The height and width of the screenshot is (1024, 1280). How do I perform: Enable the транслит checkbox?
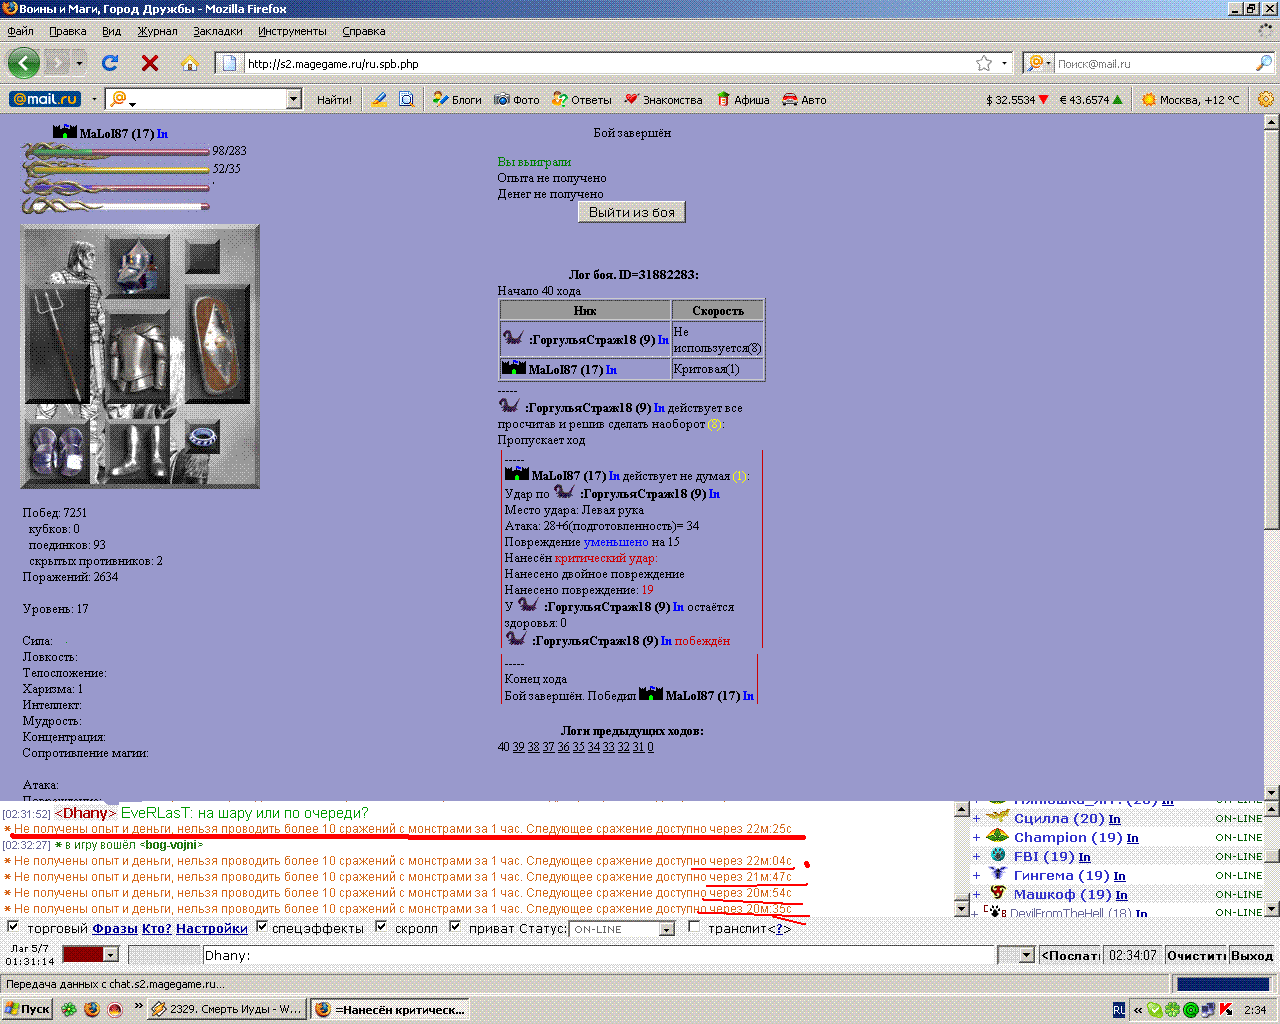coord(694,927)
